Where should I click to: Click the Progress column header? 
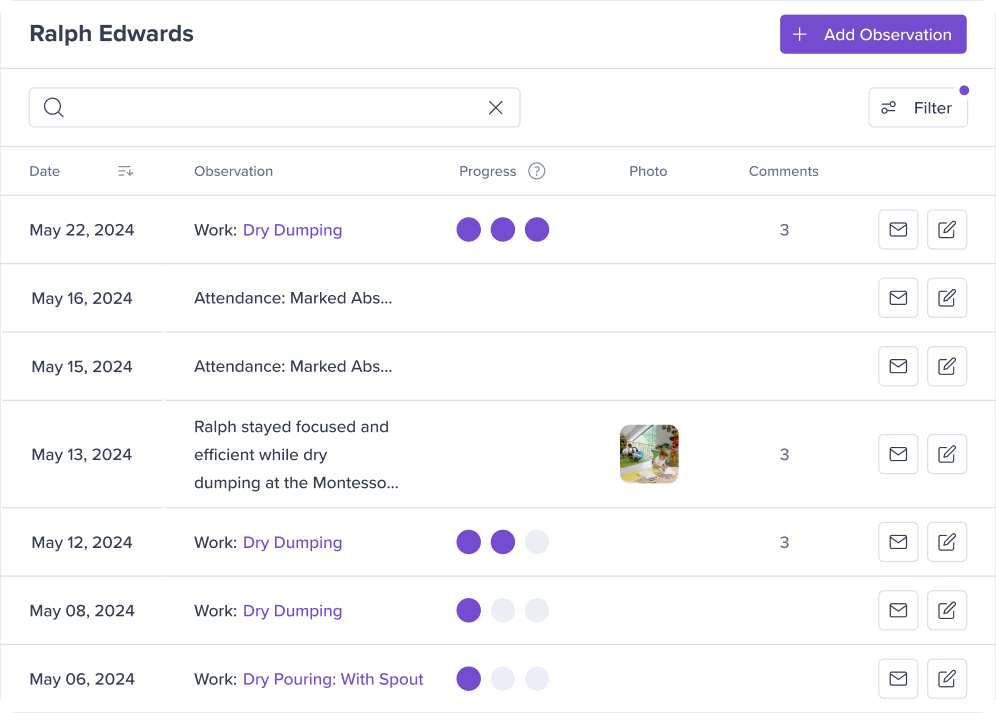pos(487,172)
